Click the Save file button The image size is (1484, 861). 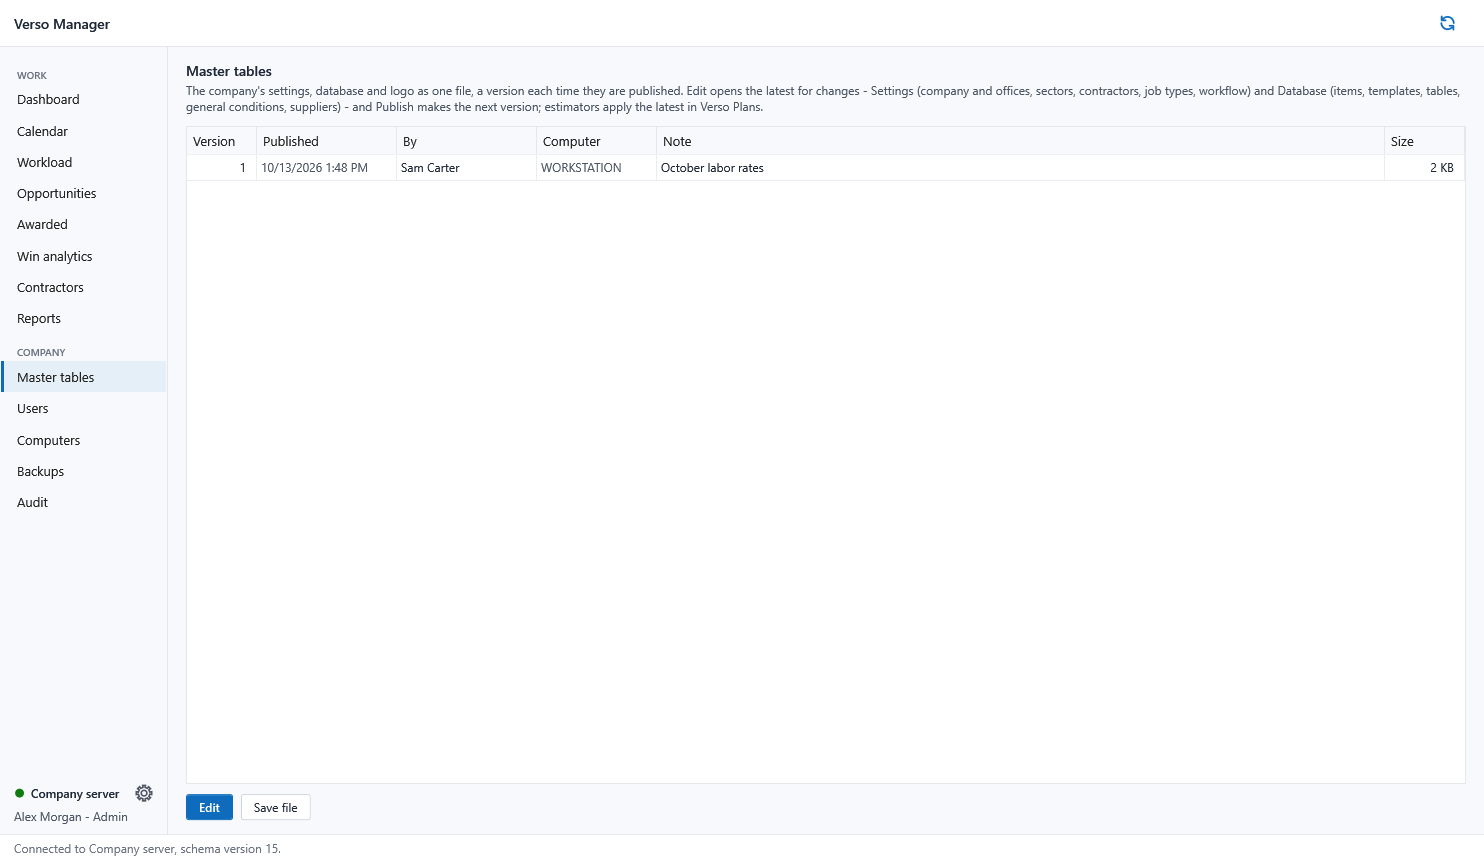(x=276, y=807)
